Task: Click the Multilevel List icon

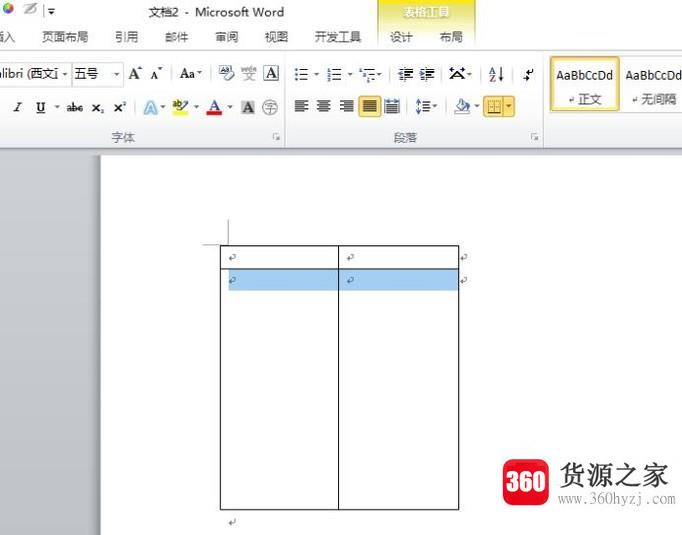Action: (x=368, y=74)
